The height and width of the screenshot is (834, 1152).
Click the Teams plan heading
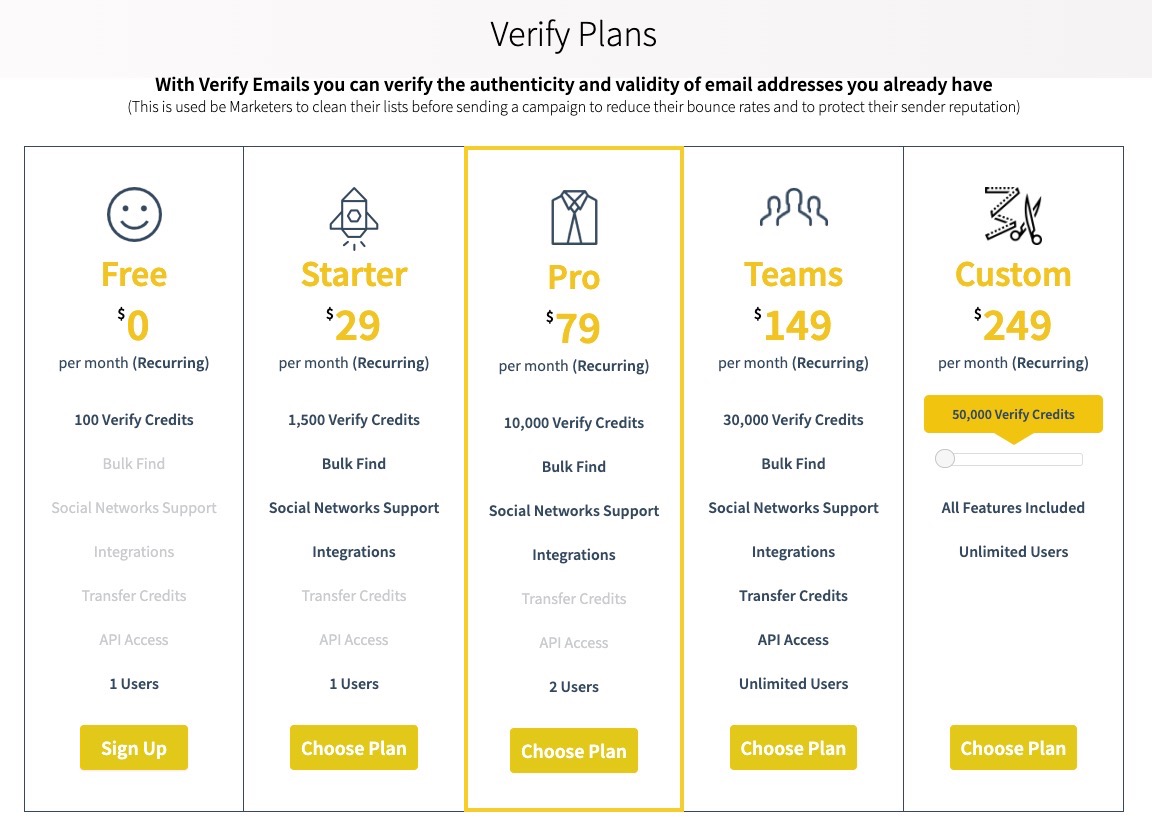pyautogui.click(x=793, y=275)
